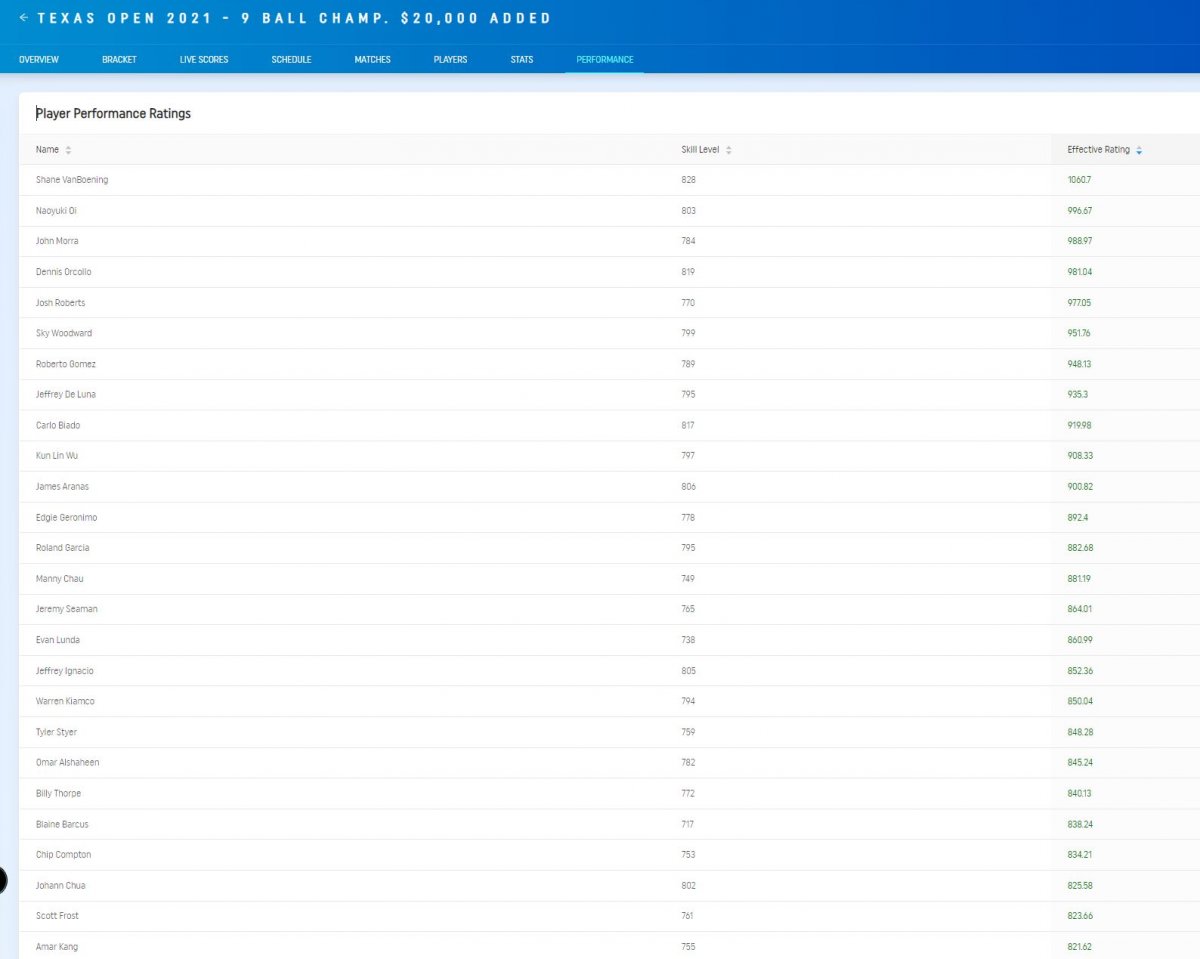Click the 996.67 effective rating

pyautogui.click(x=1080, y=211)
